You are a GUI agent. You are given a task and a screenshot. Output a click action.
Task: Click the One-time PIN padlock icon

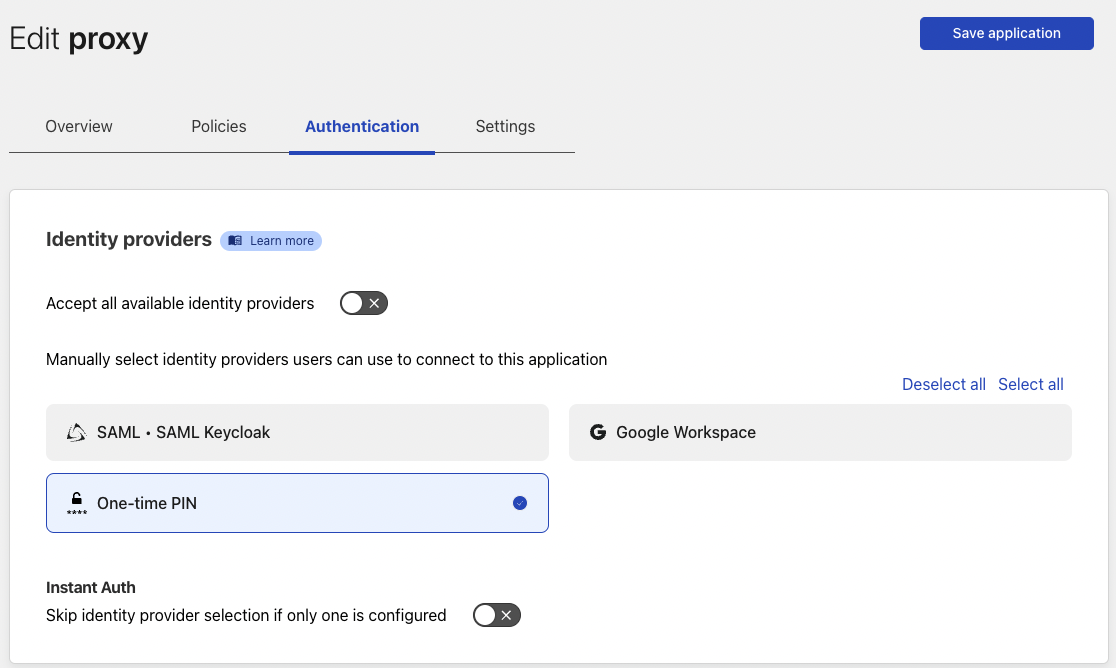coord(76,502)
